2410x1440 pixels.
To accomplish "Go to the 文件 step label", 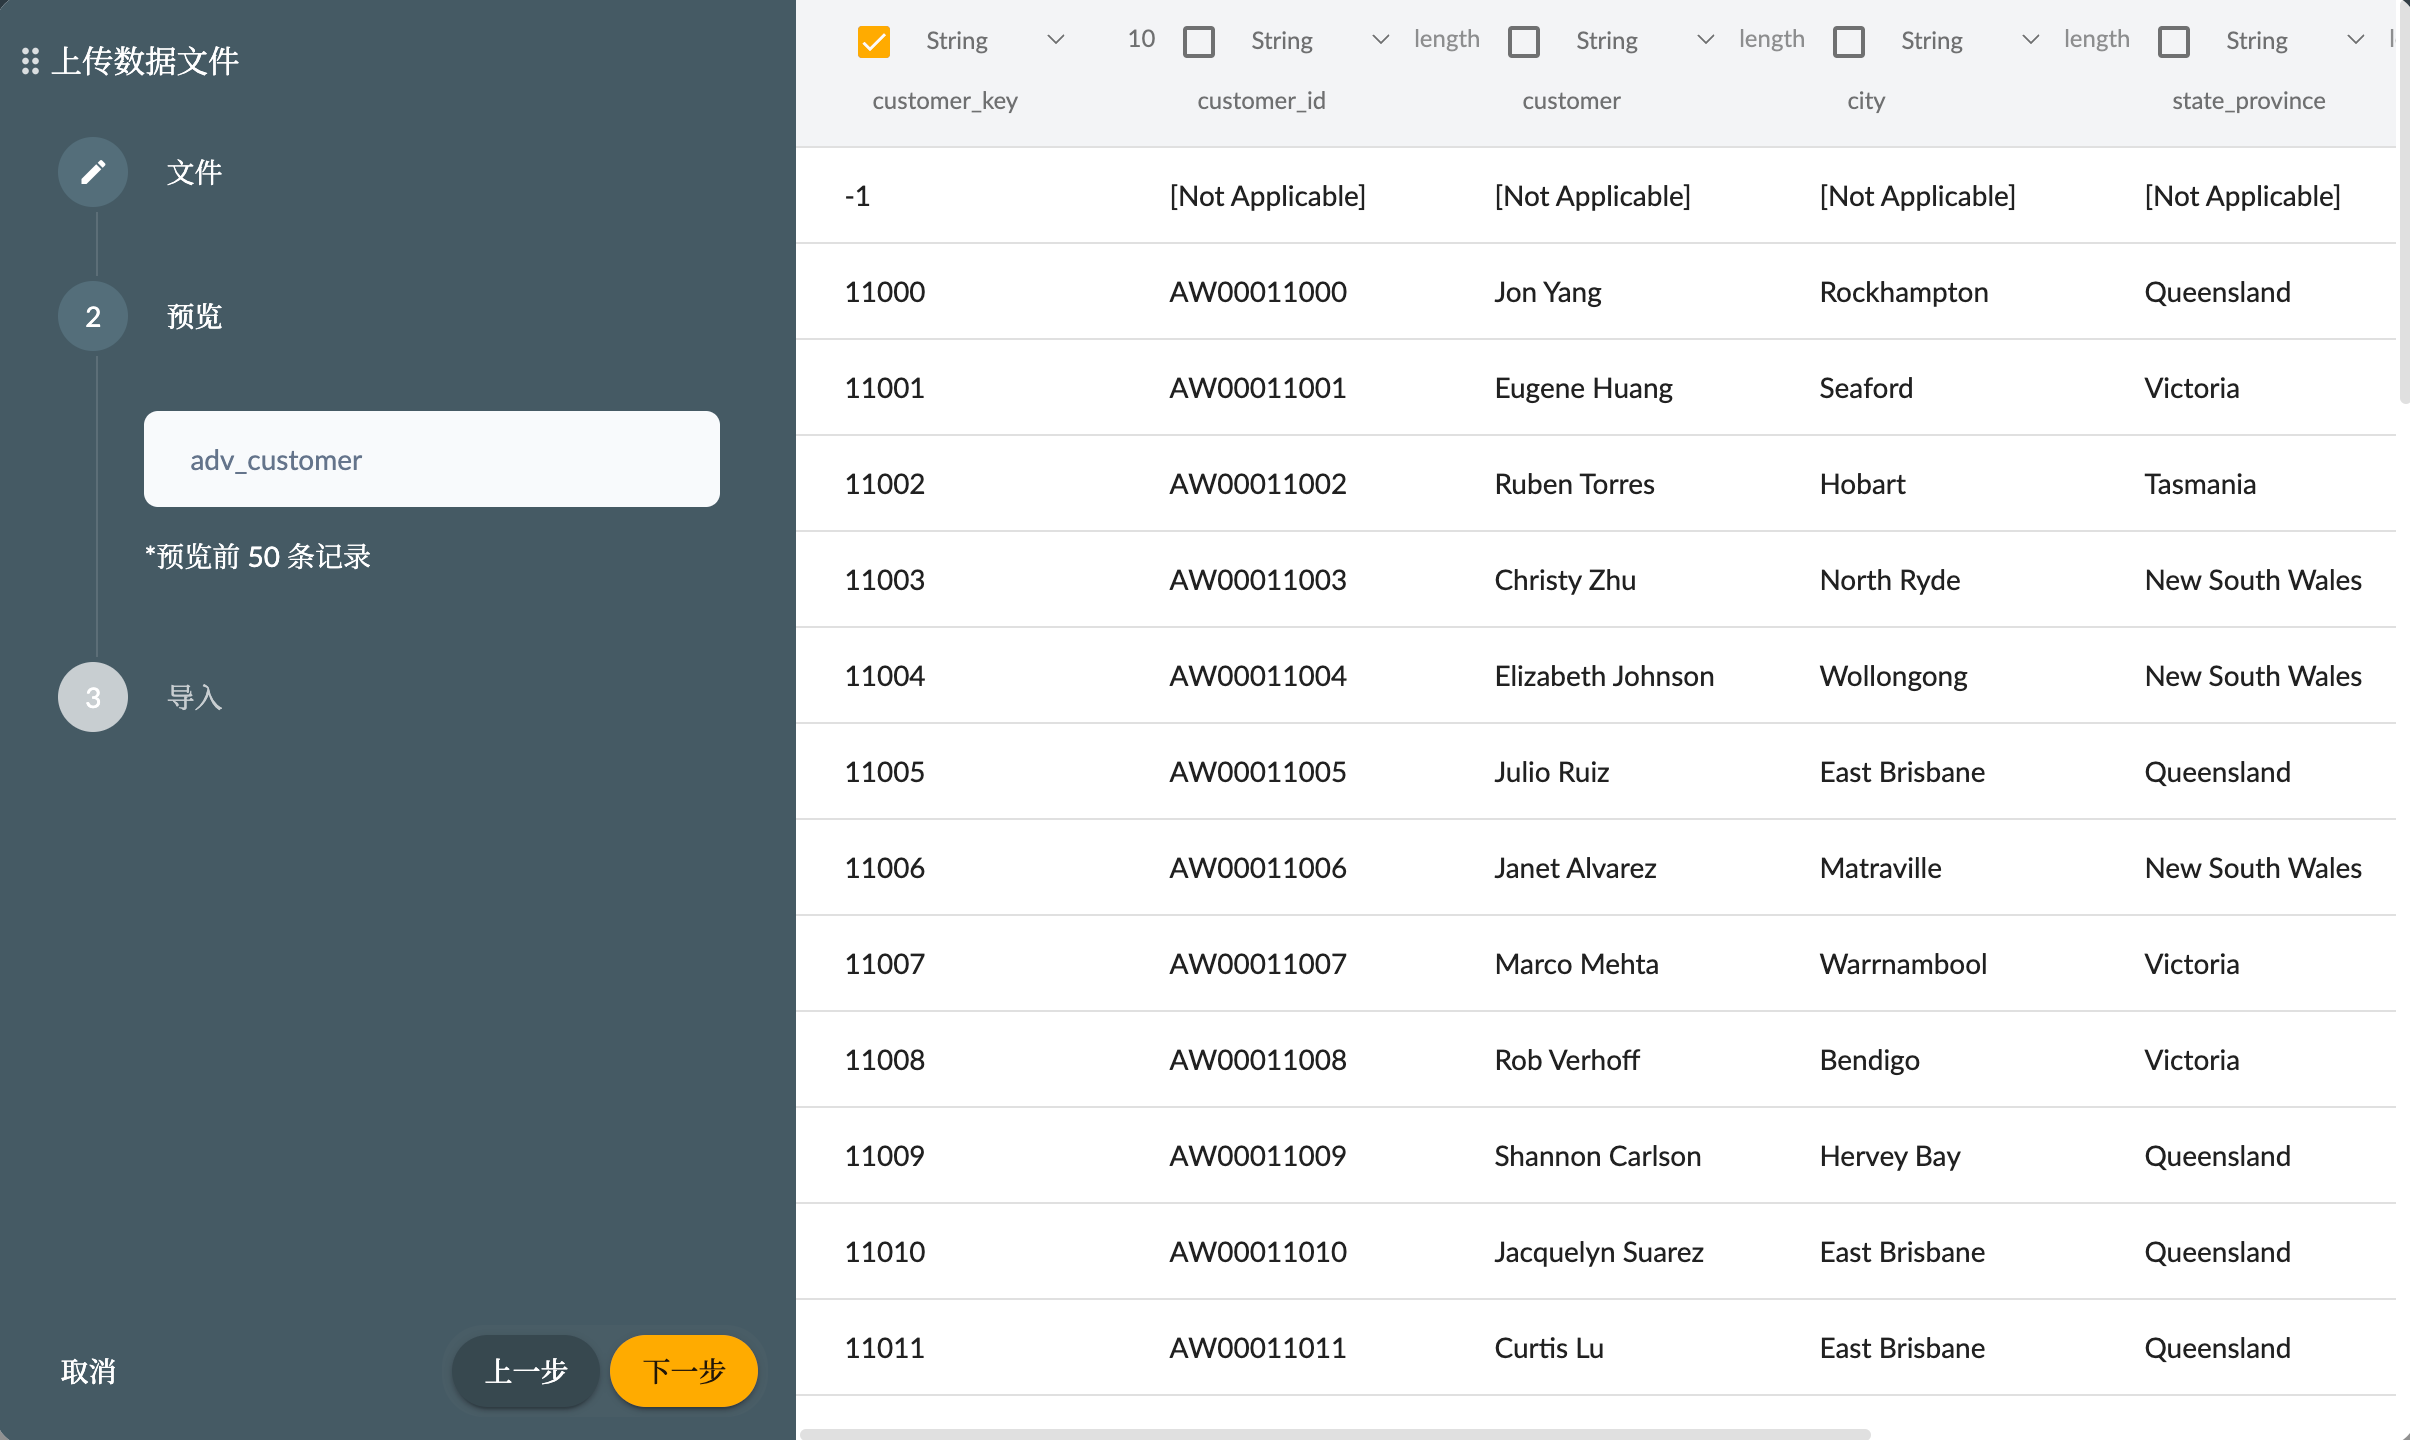I will [x=194, y=172].
